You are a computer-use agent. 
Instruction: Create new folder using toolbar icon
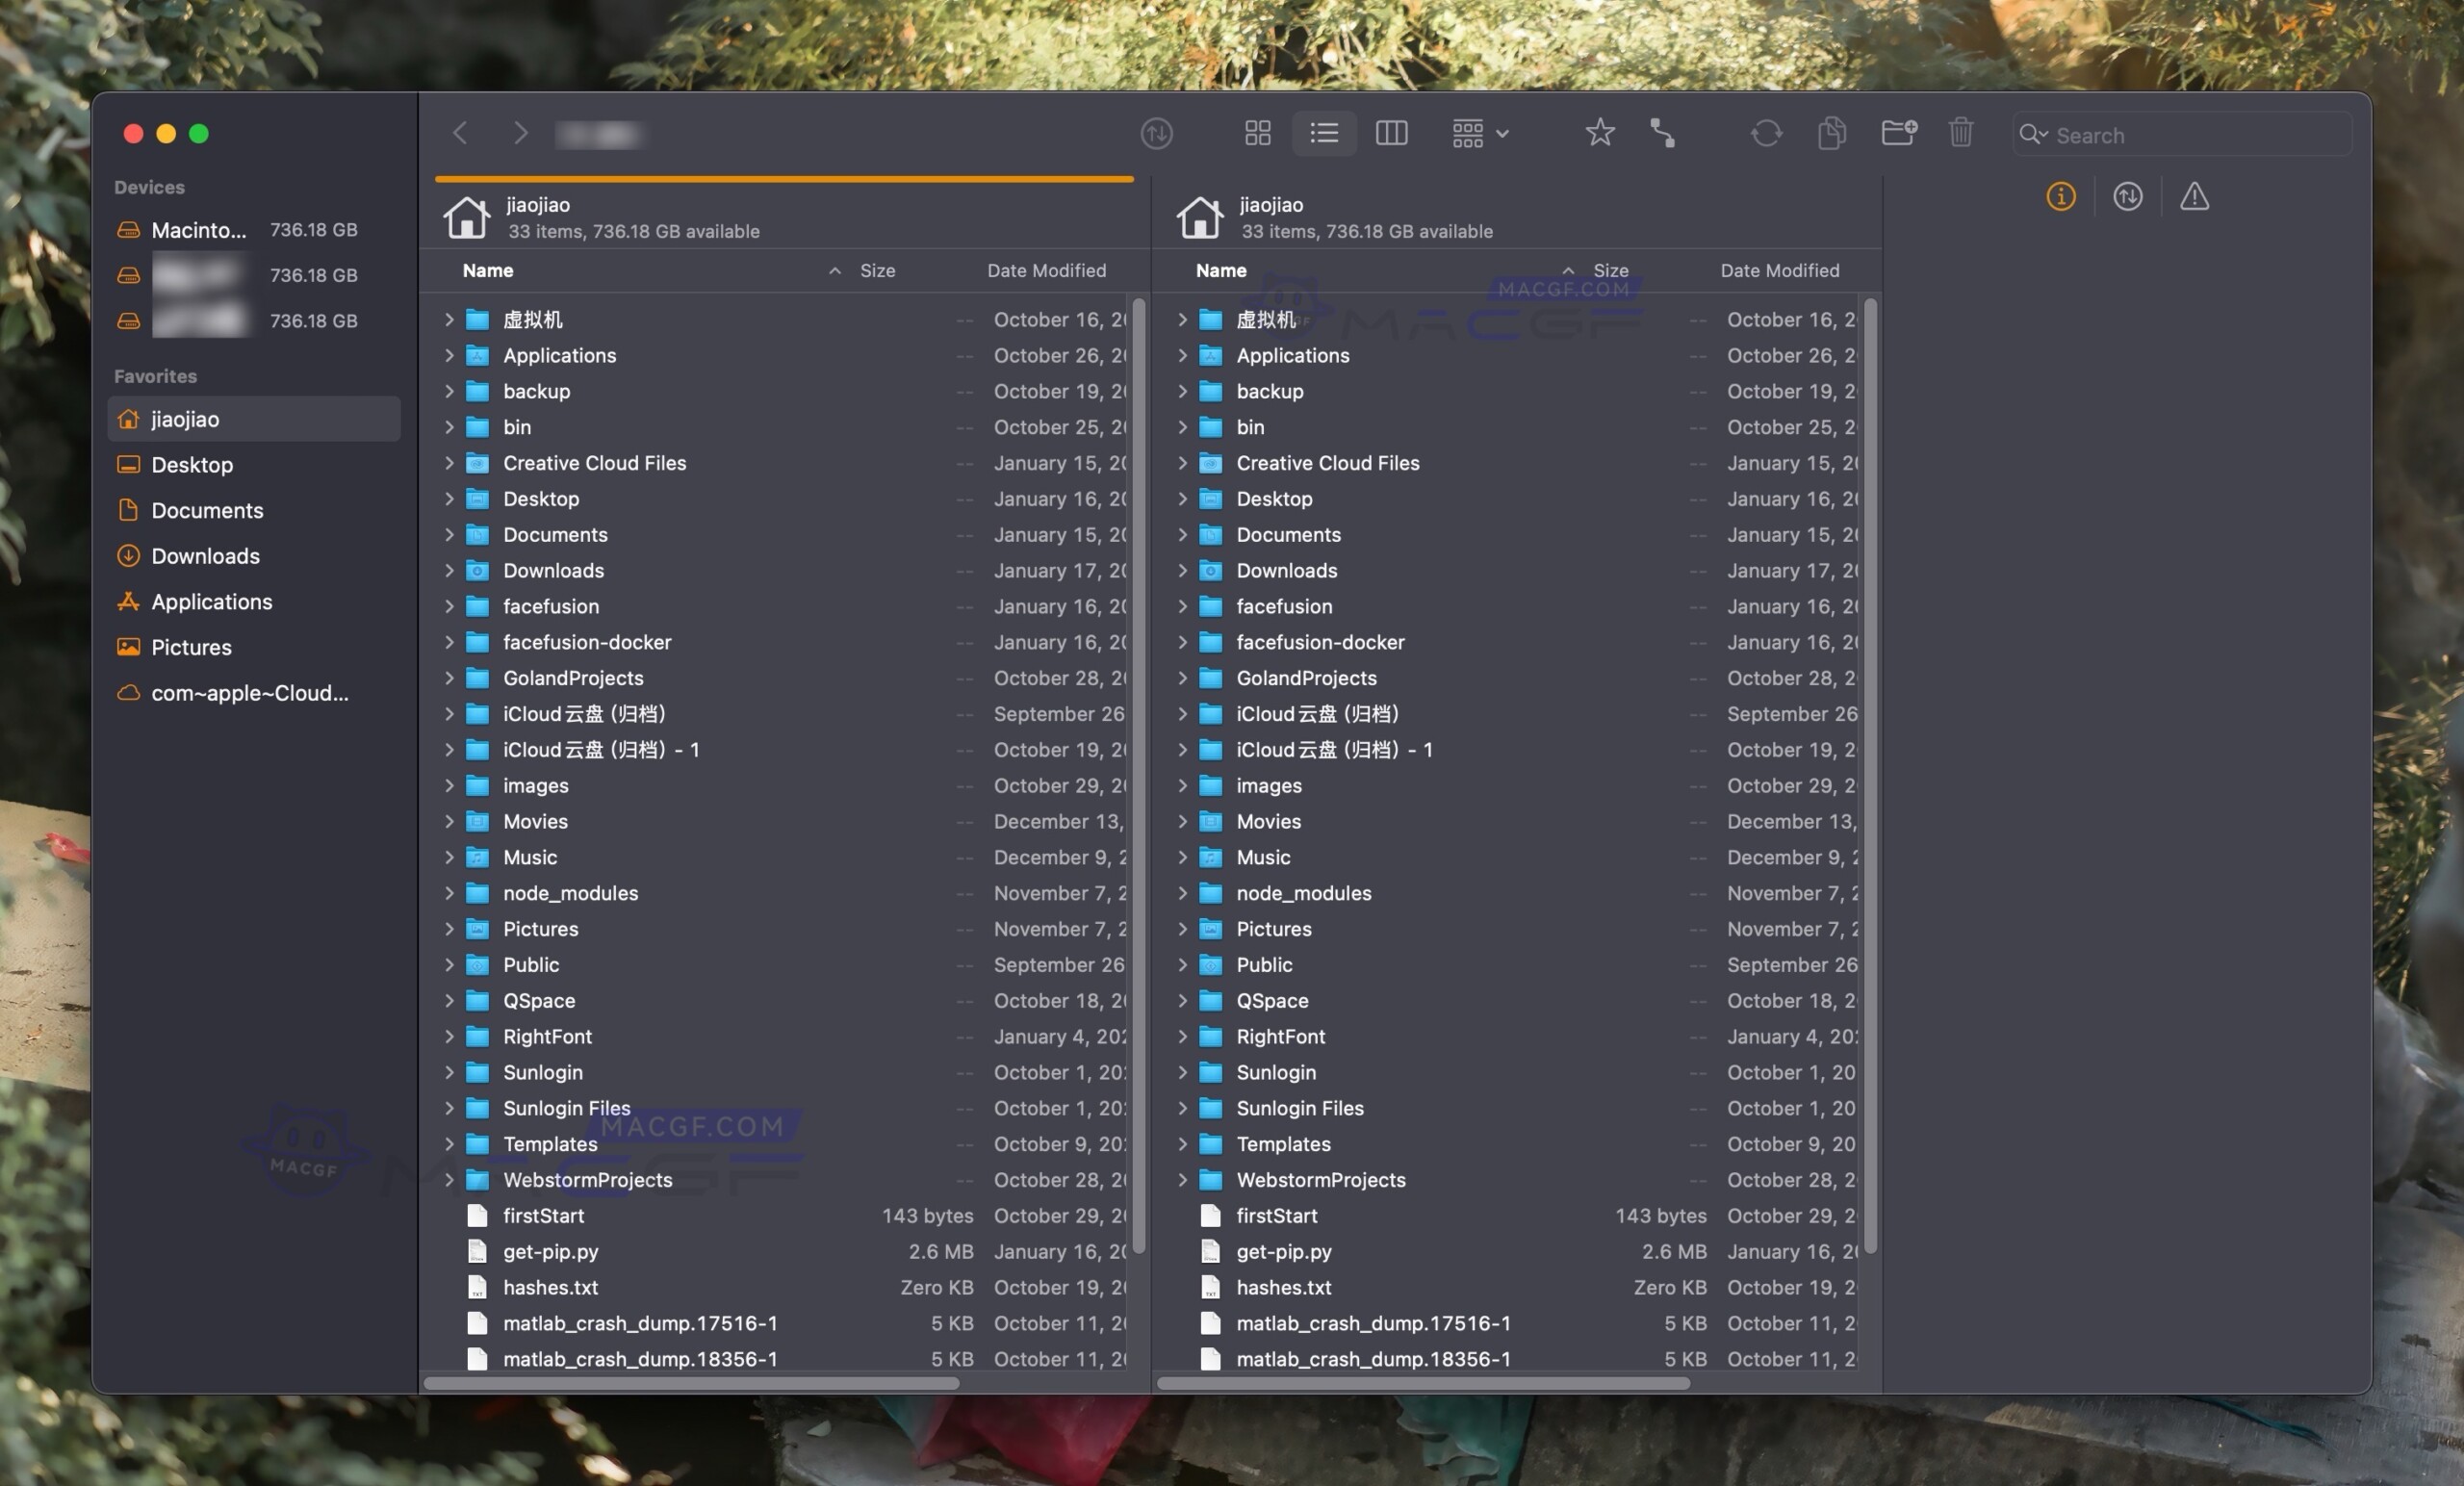click(1897, 133)
